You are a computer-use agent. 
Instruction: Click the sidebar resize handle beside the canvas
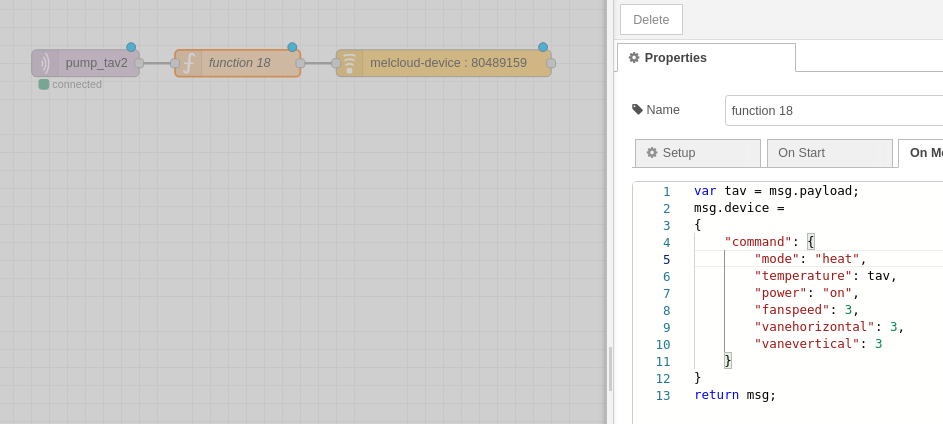[610, 369]
